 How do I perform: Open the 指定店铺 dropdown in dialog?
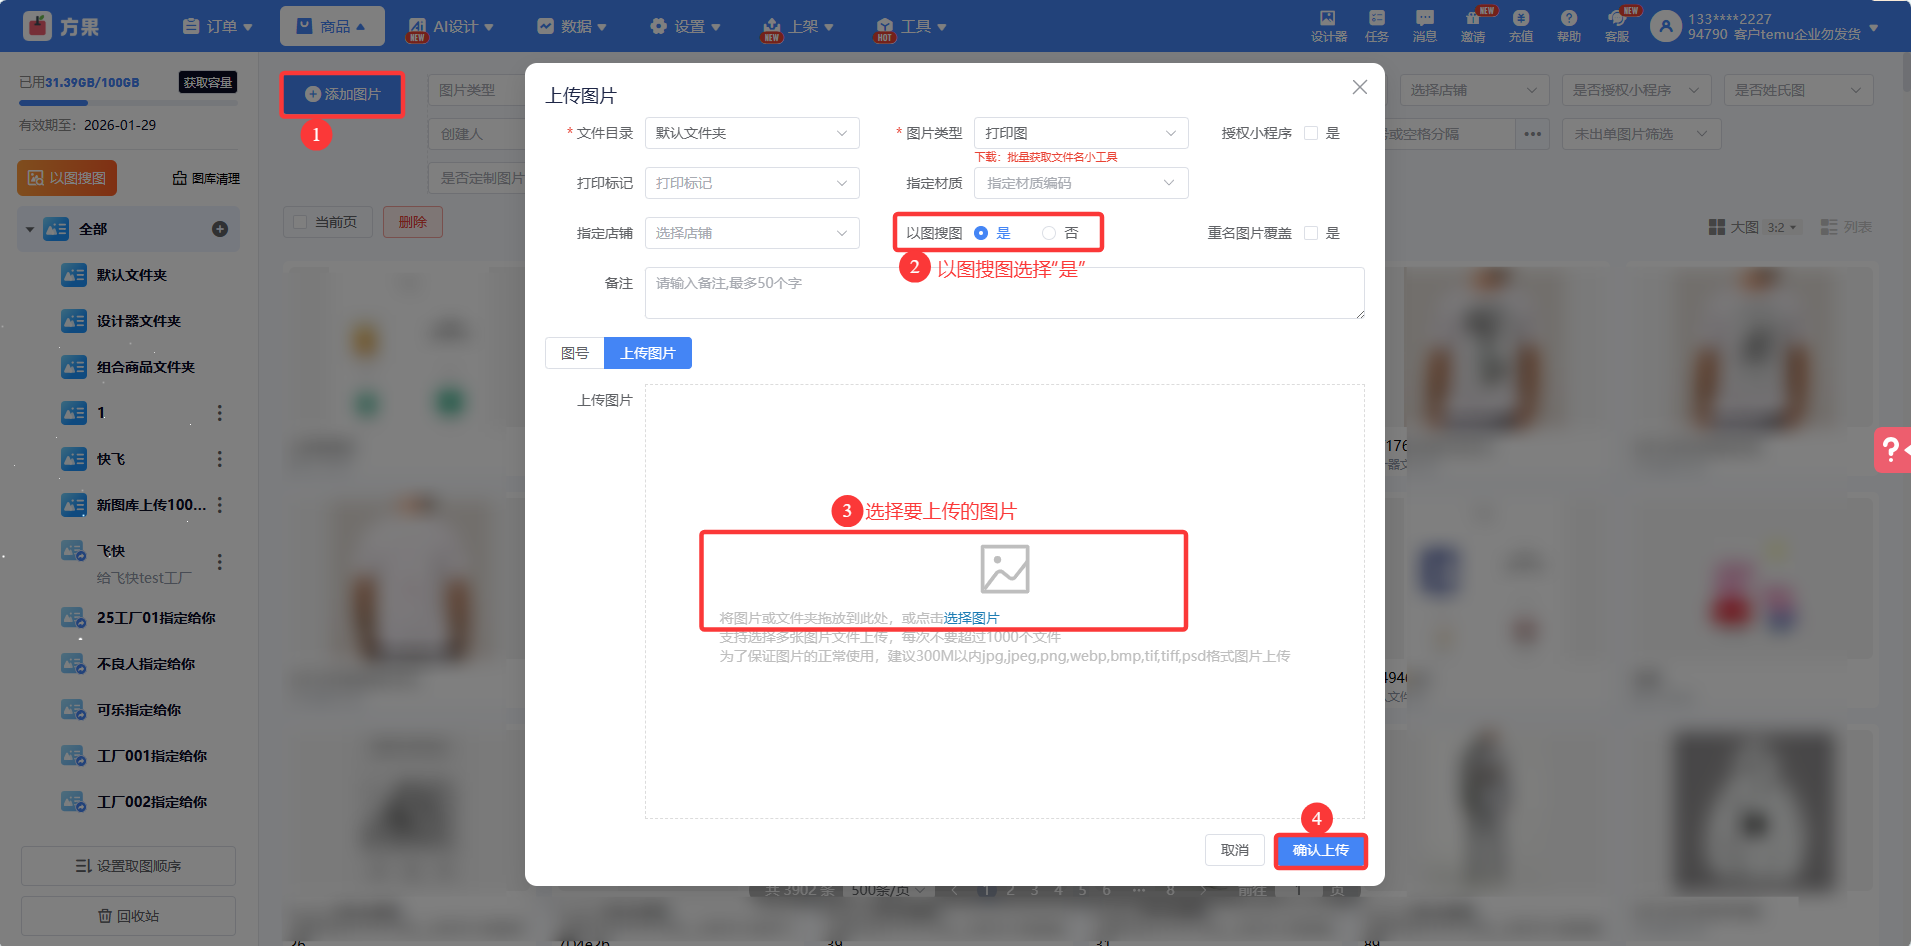point(752,233)
